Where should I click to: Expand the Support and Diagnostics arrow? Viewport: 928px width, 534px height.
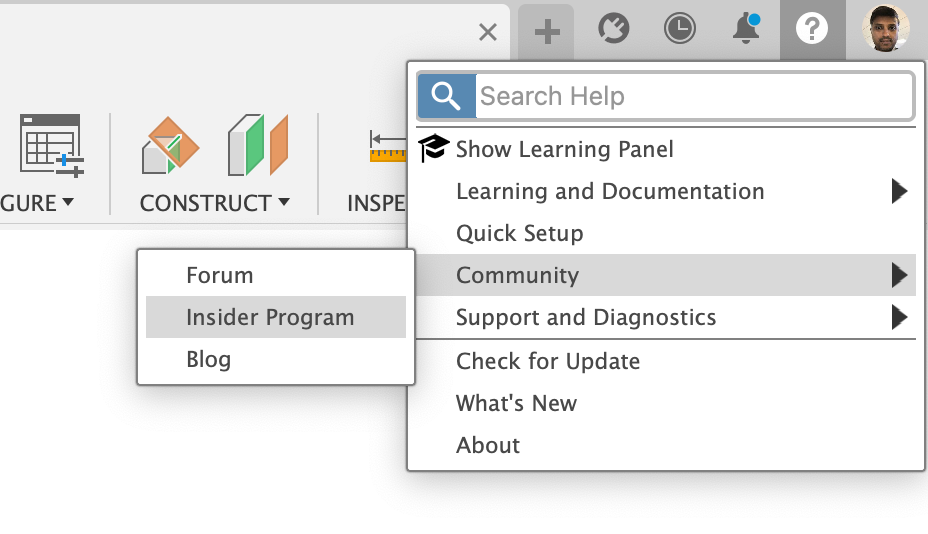[900, 317]
